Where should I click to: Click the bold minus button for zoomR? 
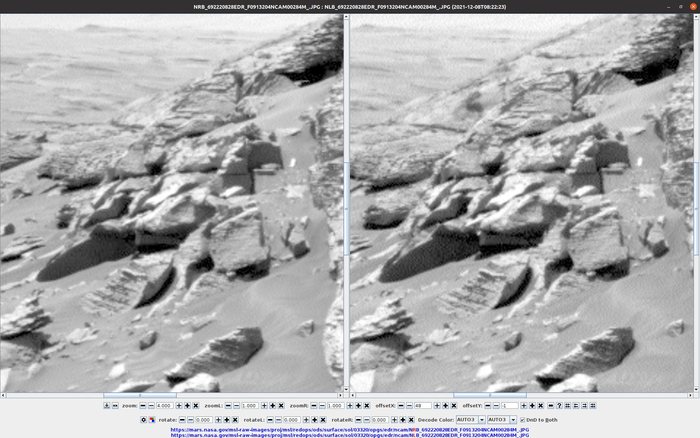pos(313,406)
